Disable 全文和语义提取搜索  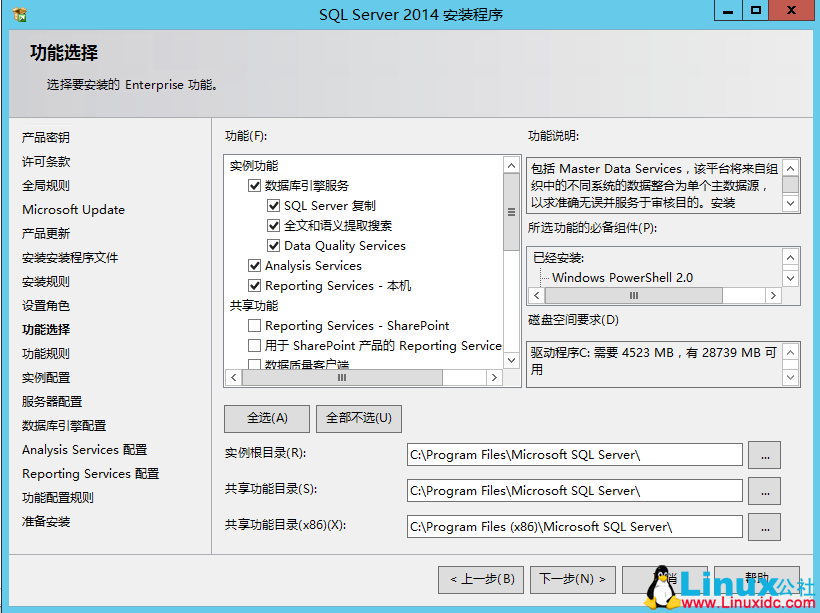click(272, 225)
